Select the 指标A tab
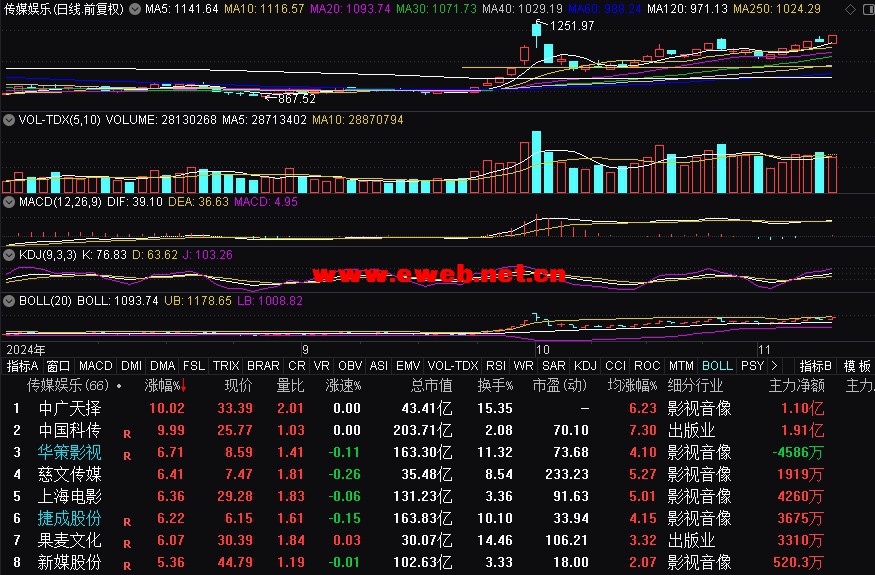 coord(22,366)
